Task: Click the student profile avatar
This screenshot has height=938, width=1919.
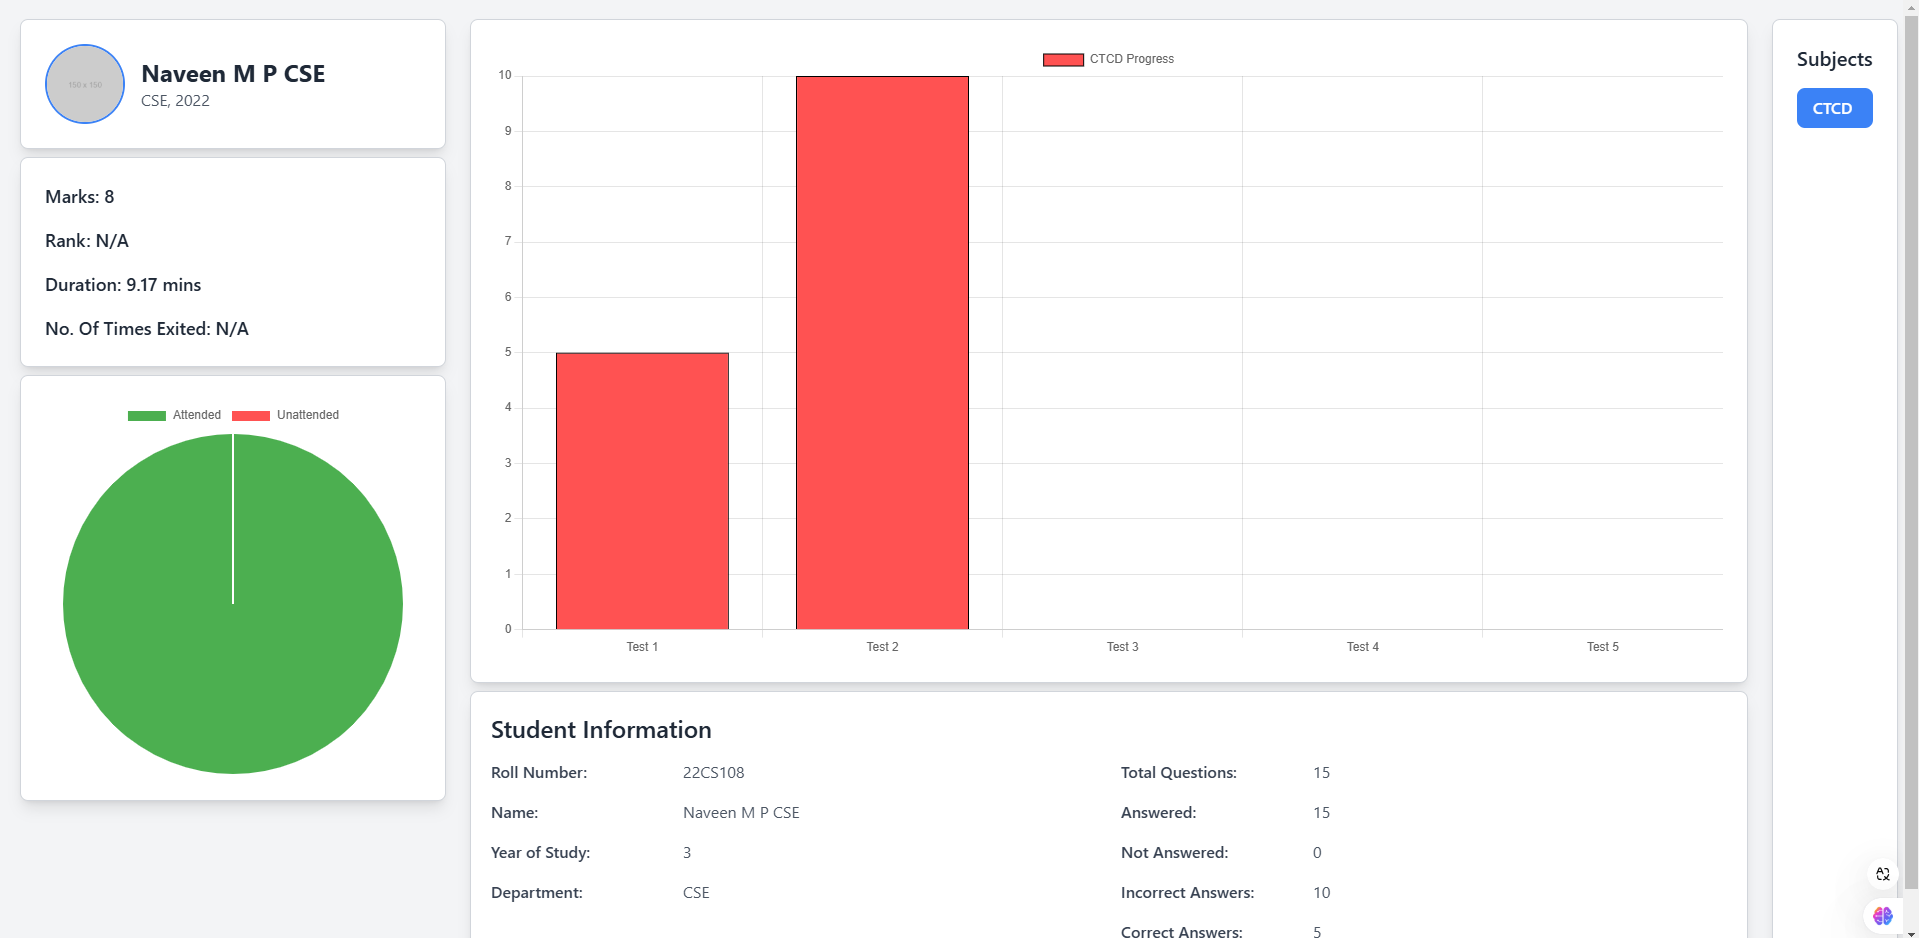Action: pos(85,84)
